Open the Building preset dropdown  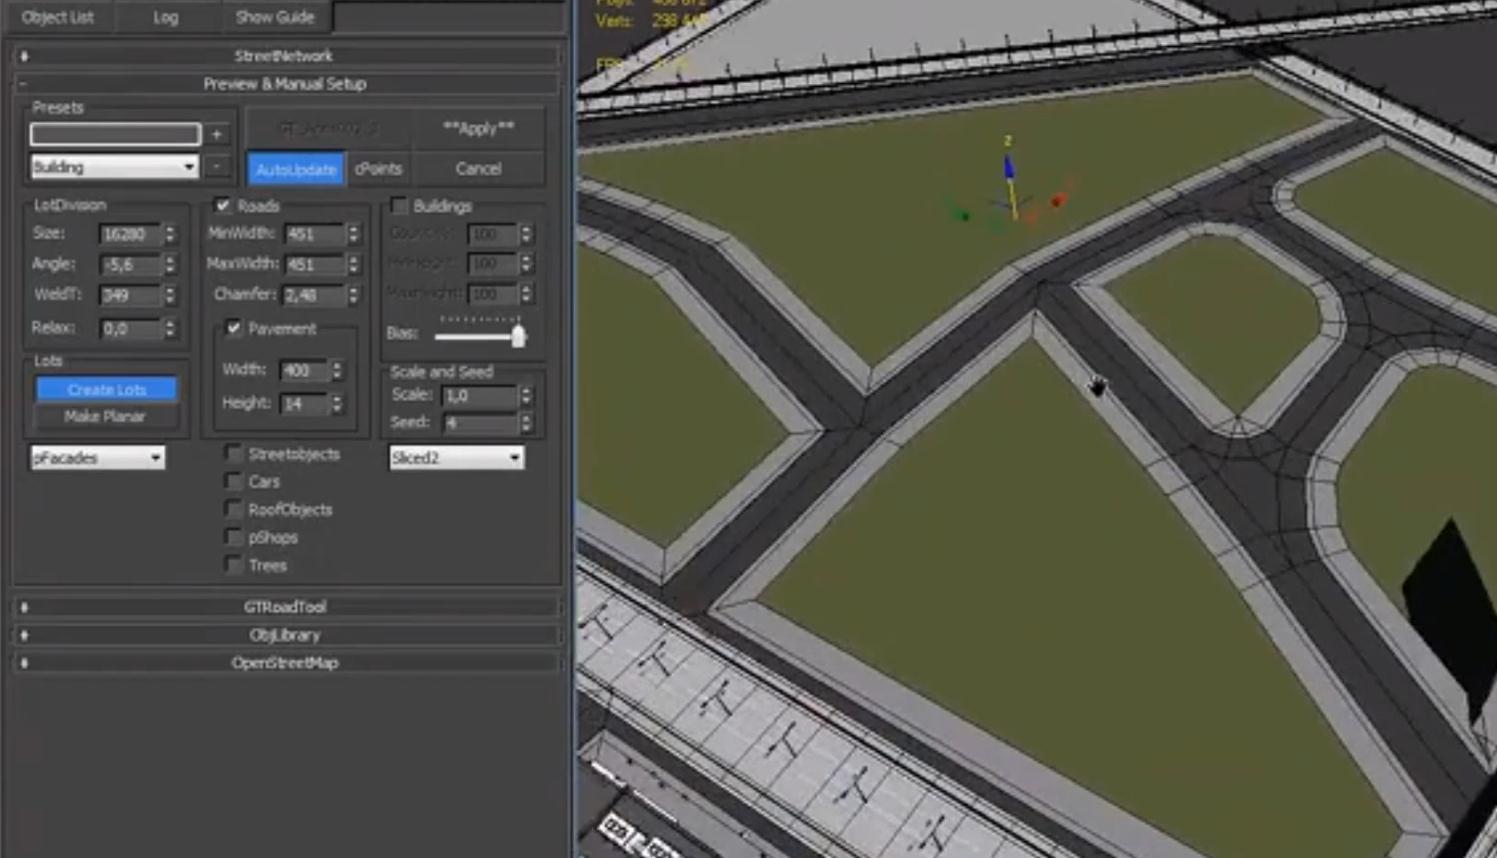tap(114, 167)
